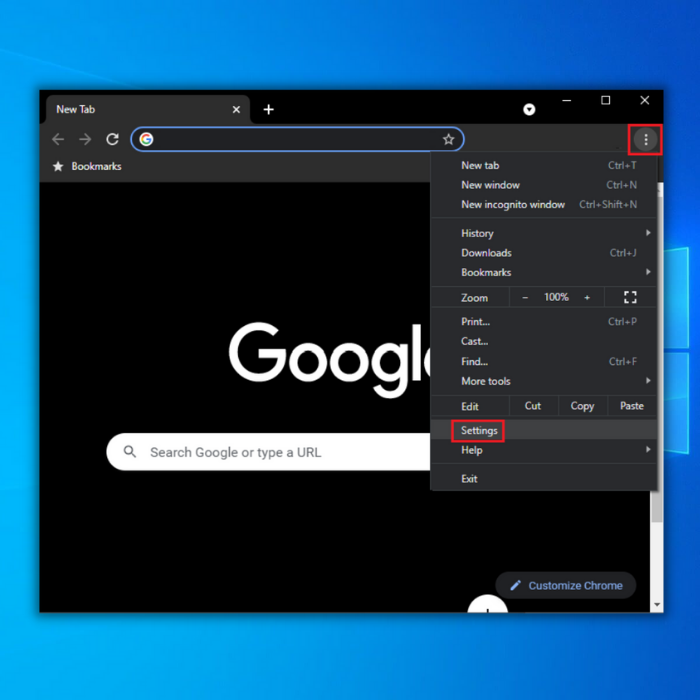
Task: Click the Google logo in address bar
Action: [x=146, y=139]
